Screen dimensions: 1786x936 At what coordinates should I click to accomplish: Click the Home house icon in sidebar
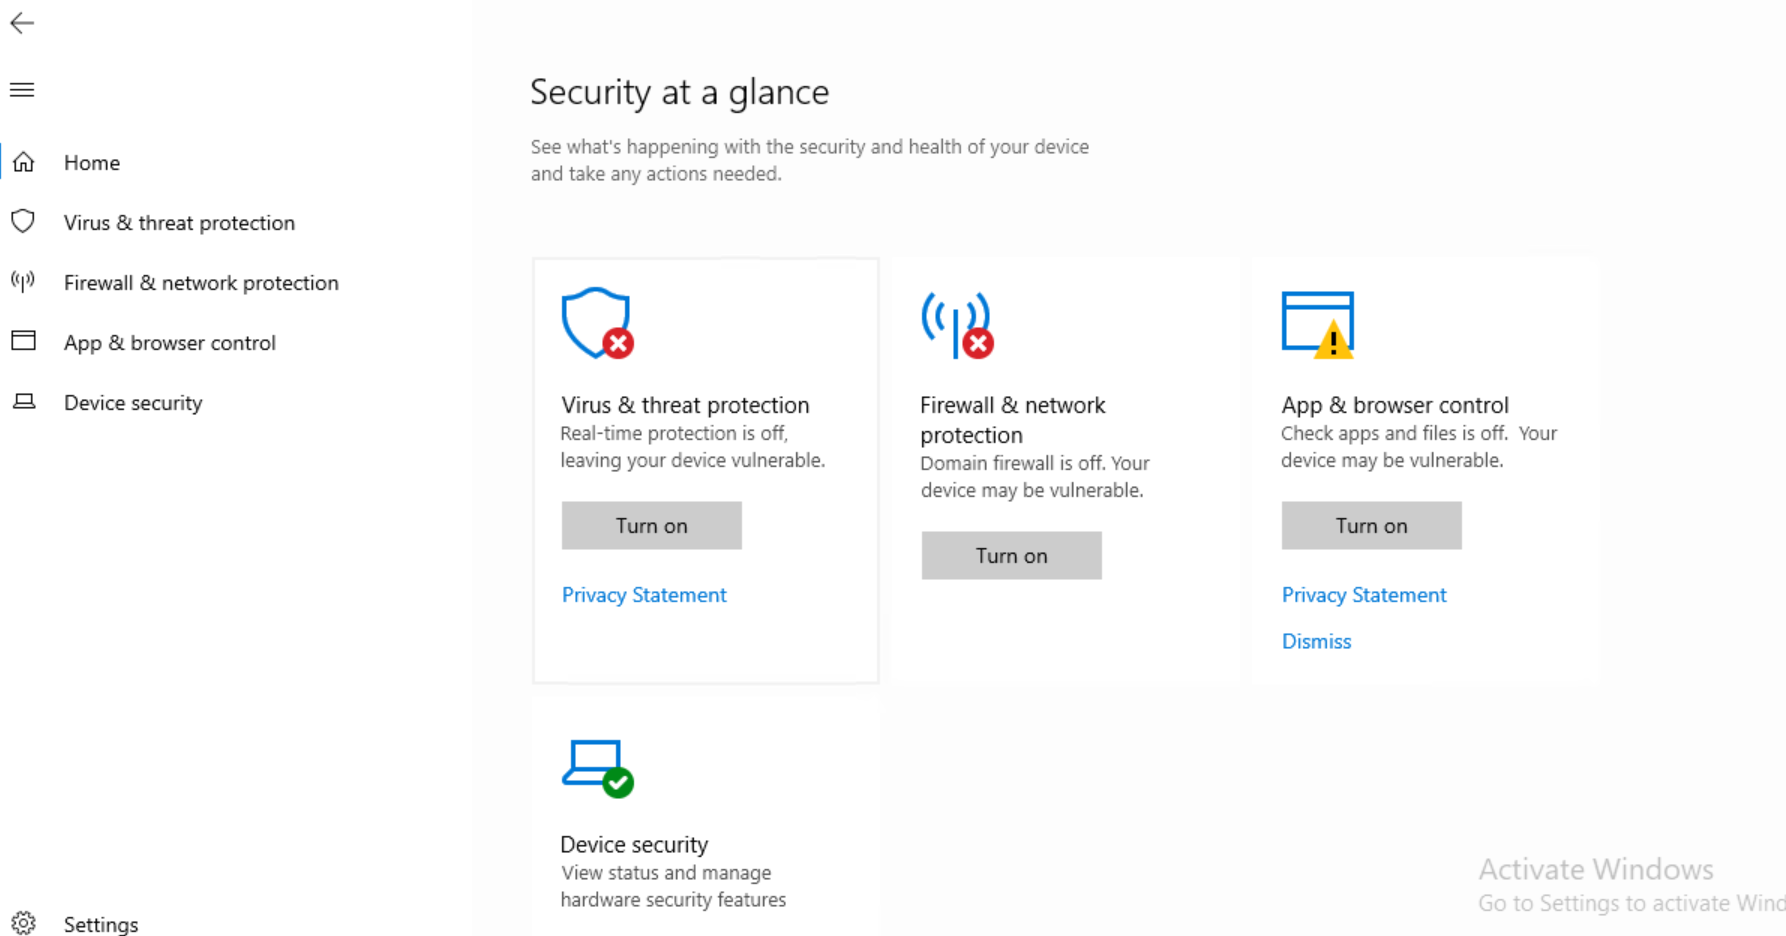[x=24, y=162]
